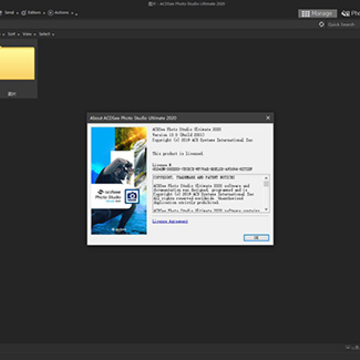Click the Editors toolbar icon
This screenshot has width=360, height=360.
pyautogui.click(x=24, y=13)
